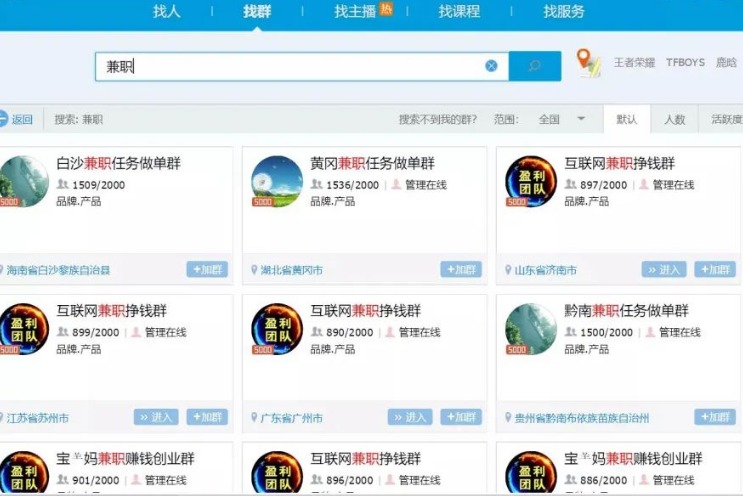Viewport: 743px width, 496px height.
Task: Select the 找服务 tab
Action: (564, 12)
